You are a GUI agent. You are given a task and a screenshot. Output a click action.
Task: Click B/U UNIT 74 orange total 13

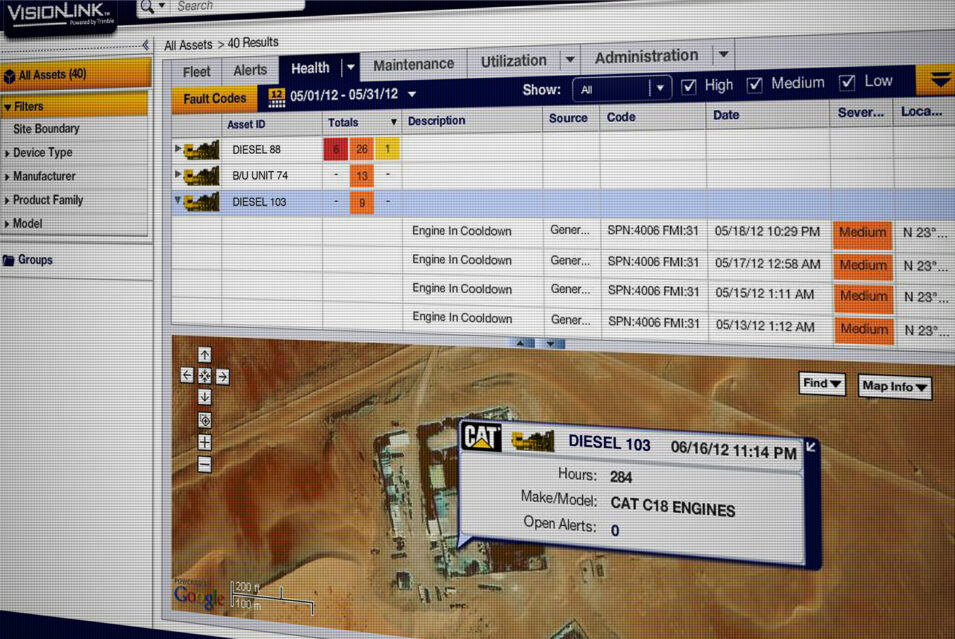(362, 176)
